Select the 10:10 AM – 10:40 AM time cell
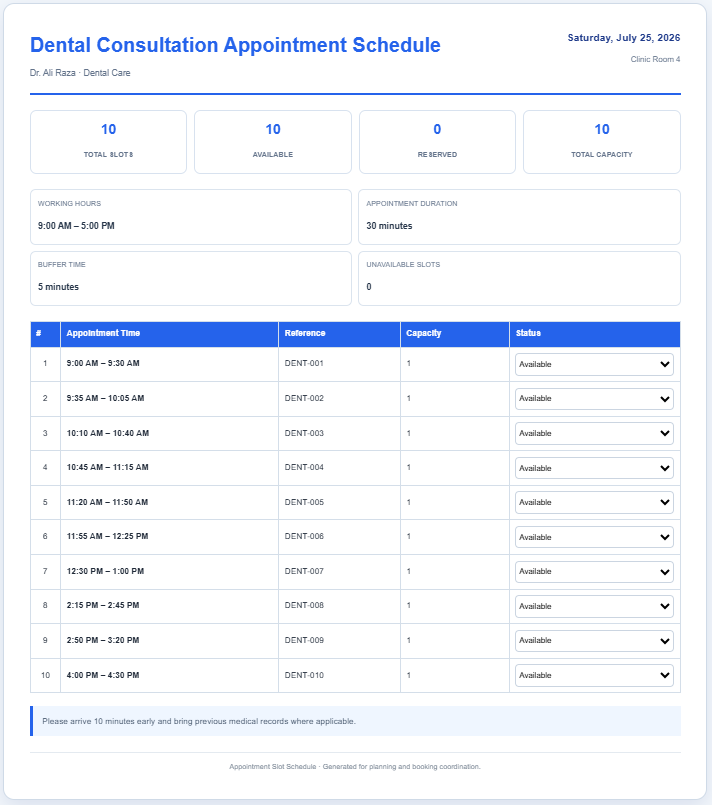 (169, 433)
